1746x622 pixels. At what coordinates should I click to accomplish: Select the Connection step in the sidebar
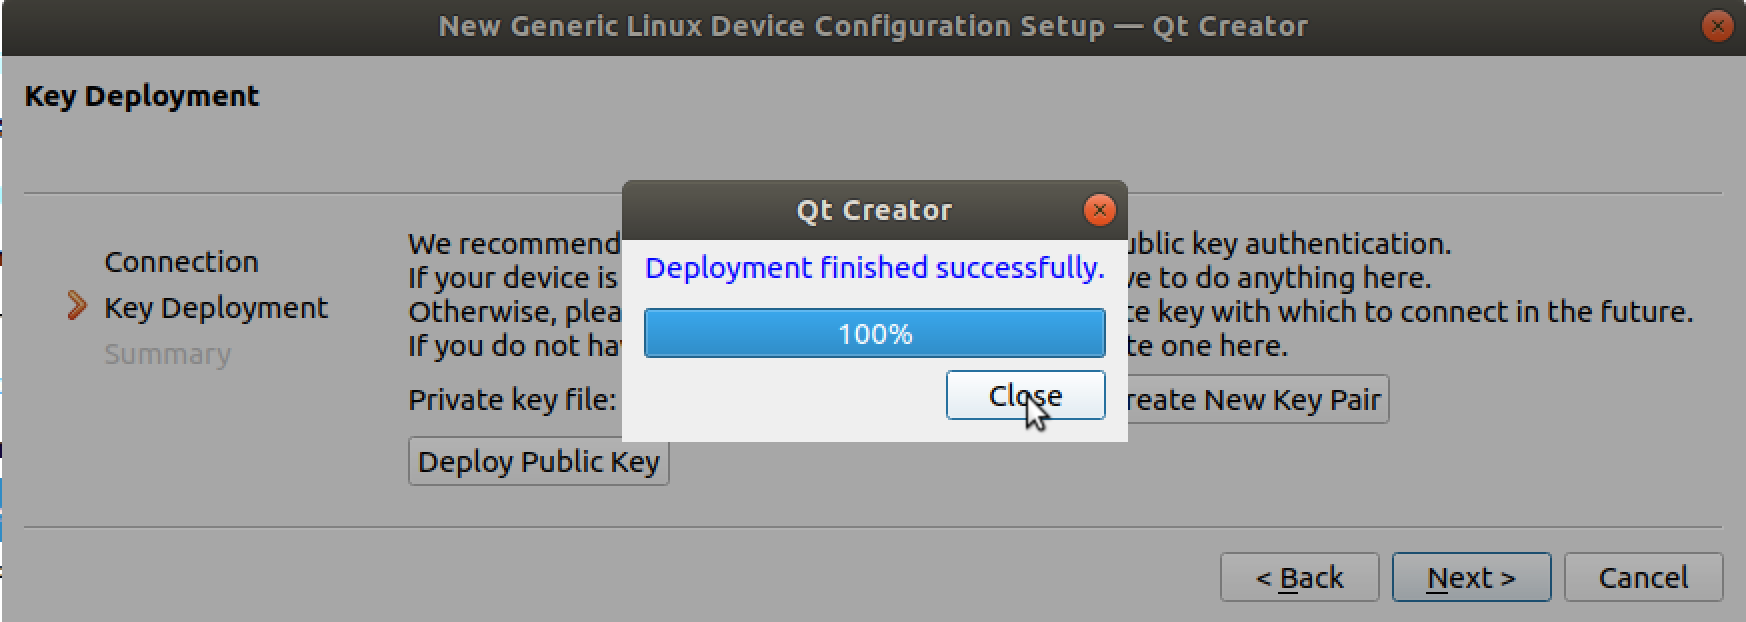181,262
